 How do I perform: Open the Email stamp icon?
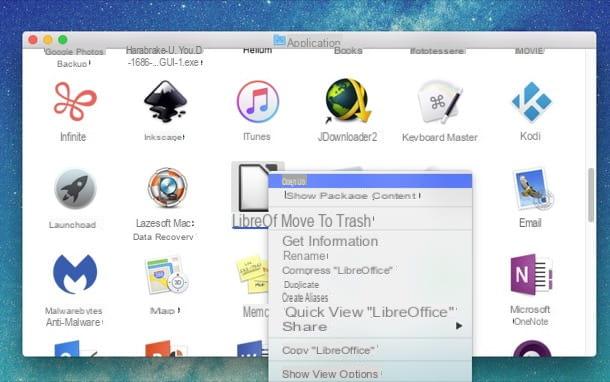[532, 188]
